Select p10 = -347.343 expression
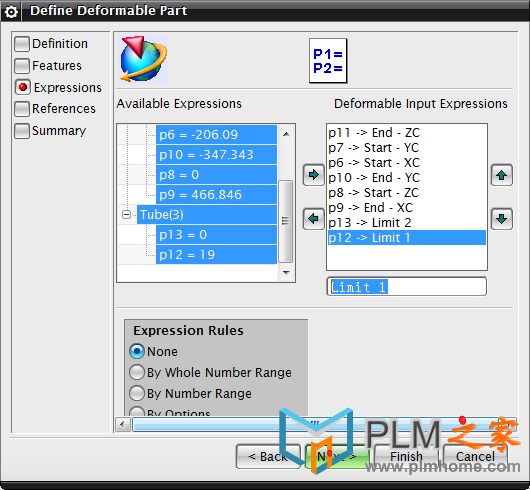The height and width of the screenshot is (490, 530). [x=216, y=155]
